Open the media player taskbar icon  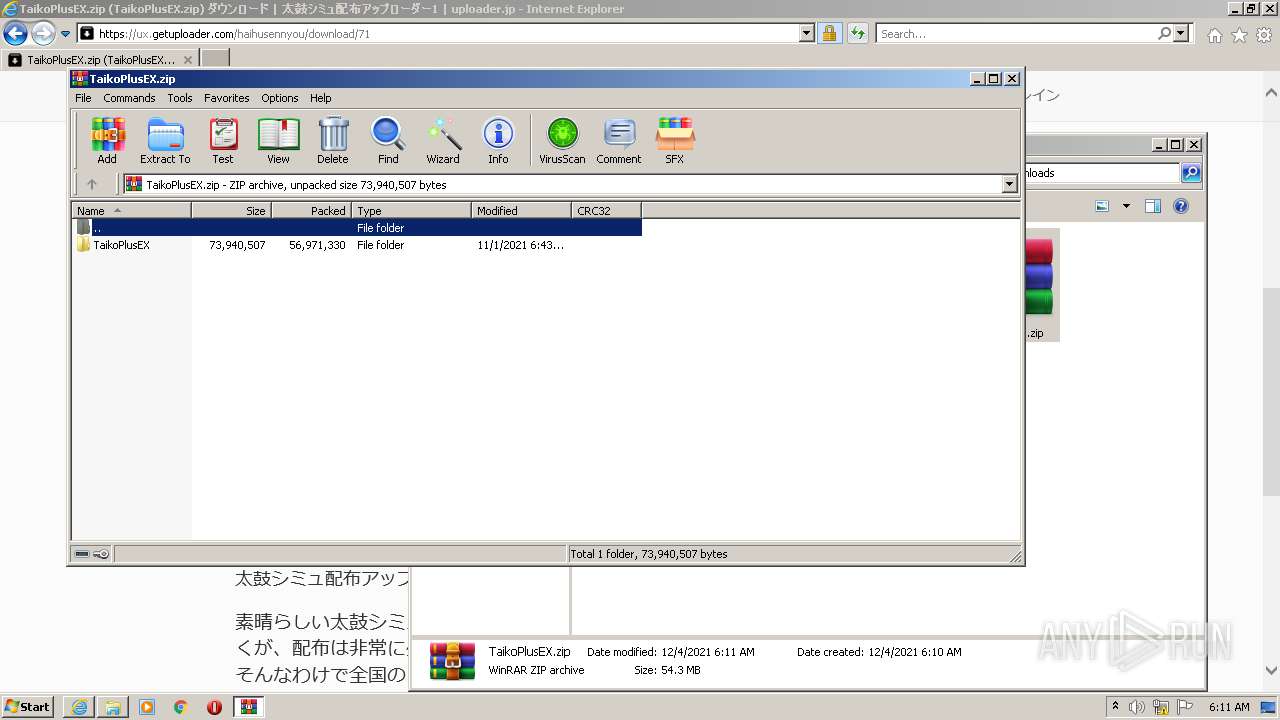(147, 707)
